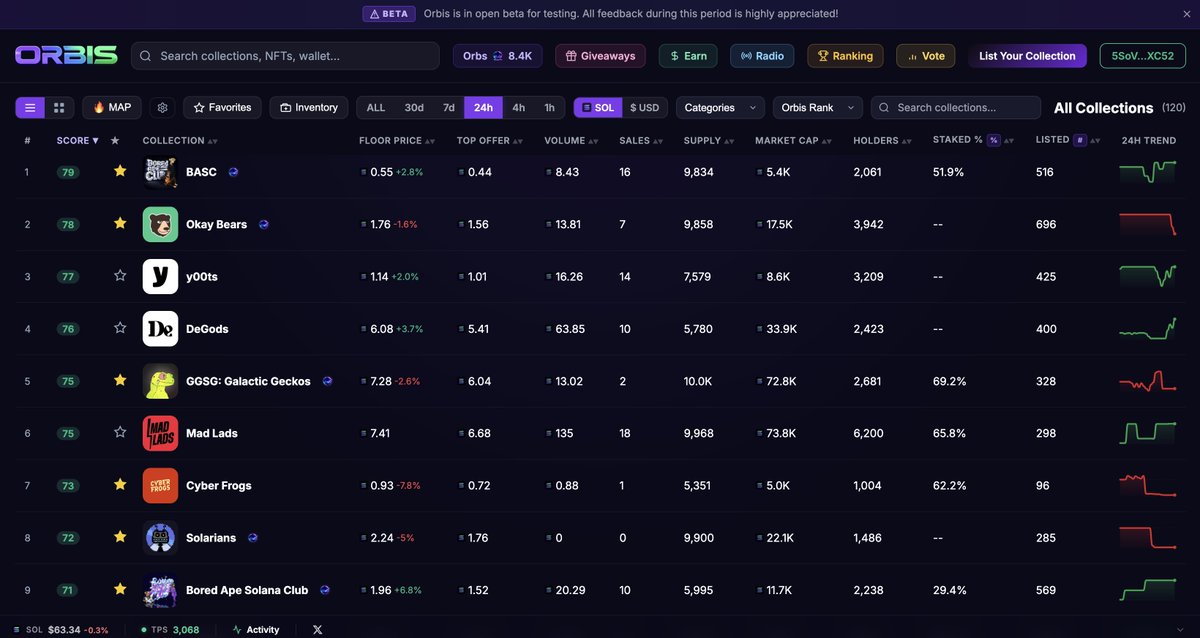Open the Radio feature
The height and width of the screenshot is (638, 1200).
coord(762,56)
